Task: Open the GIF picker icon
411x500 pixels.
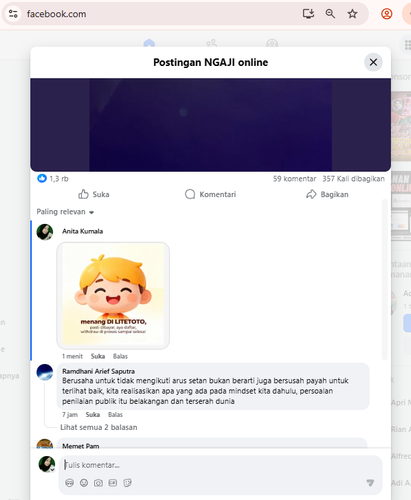Action: (113, 483)
